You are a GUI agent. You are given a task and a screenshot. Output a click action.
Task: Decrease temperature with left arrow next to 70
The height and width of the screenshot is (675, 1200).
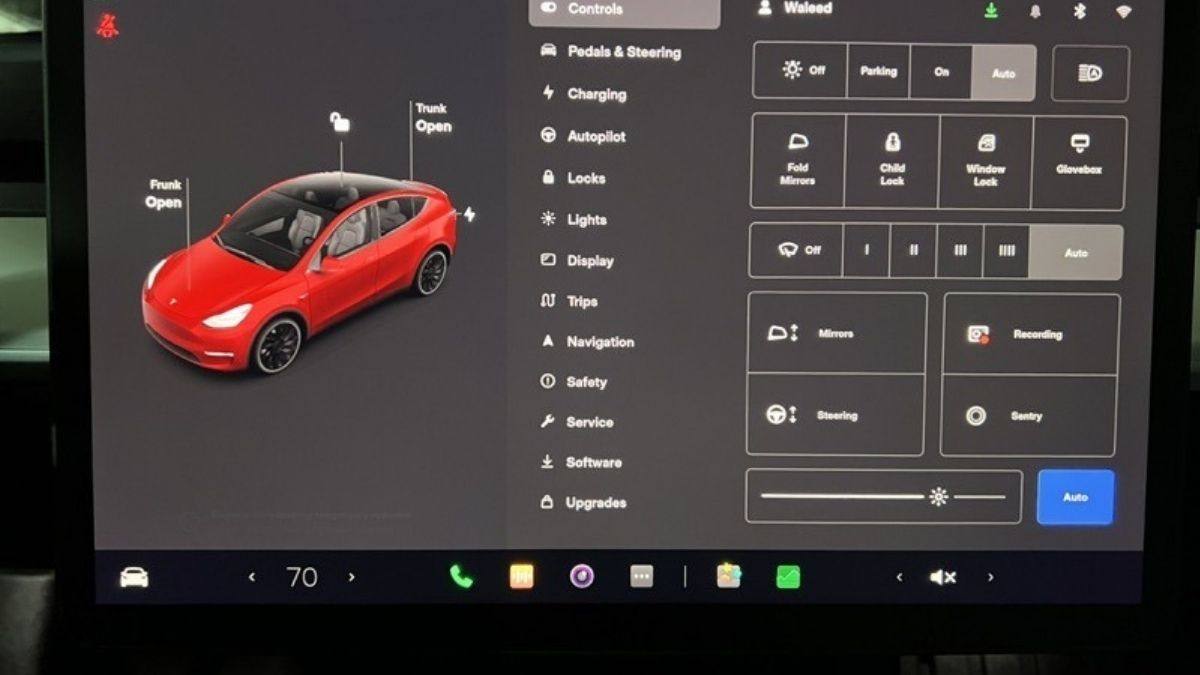tap(252, 577)
